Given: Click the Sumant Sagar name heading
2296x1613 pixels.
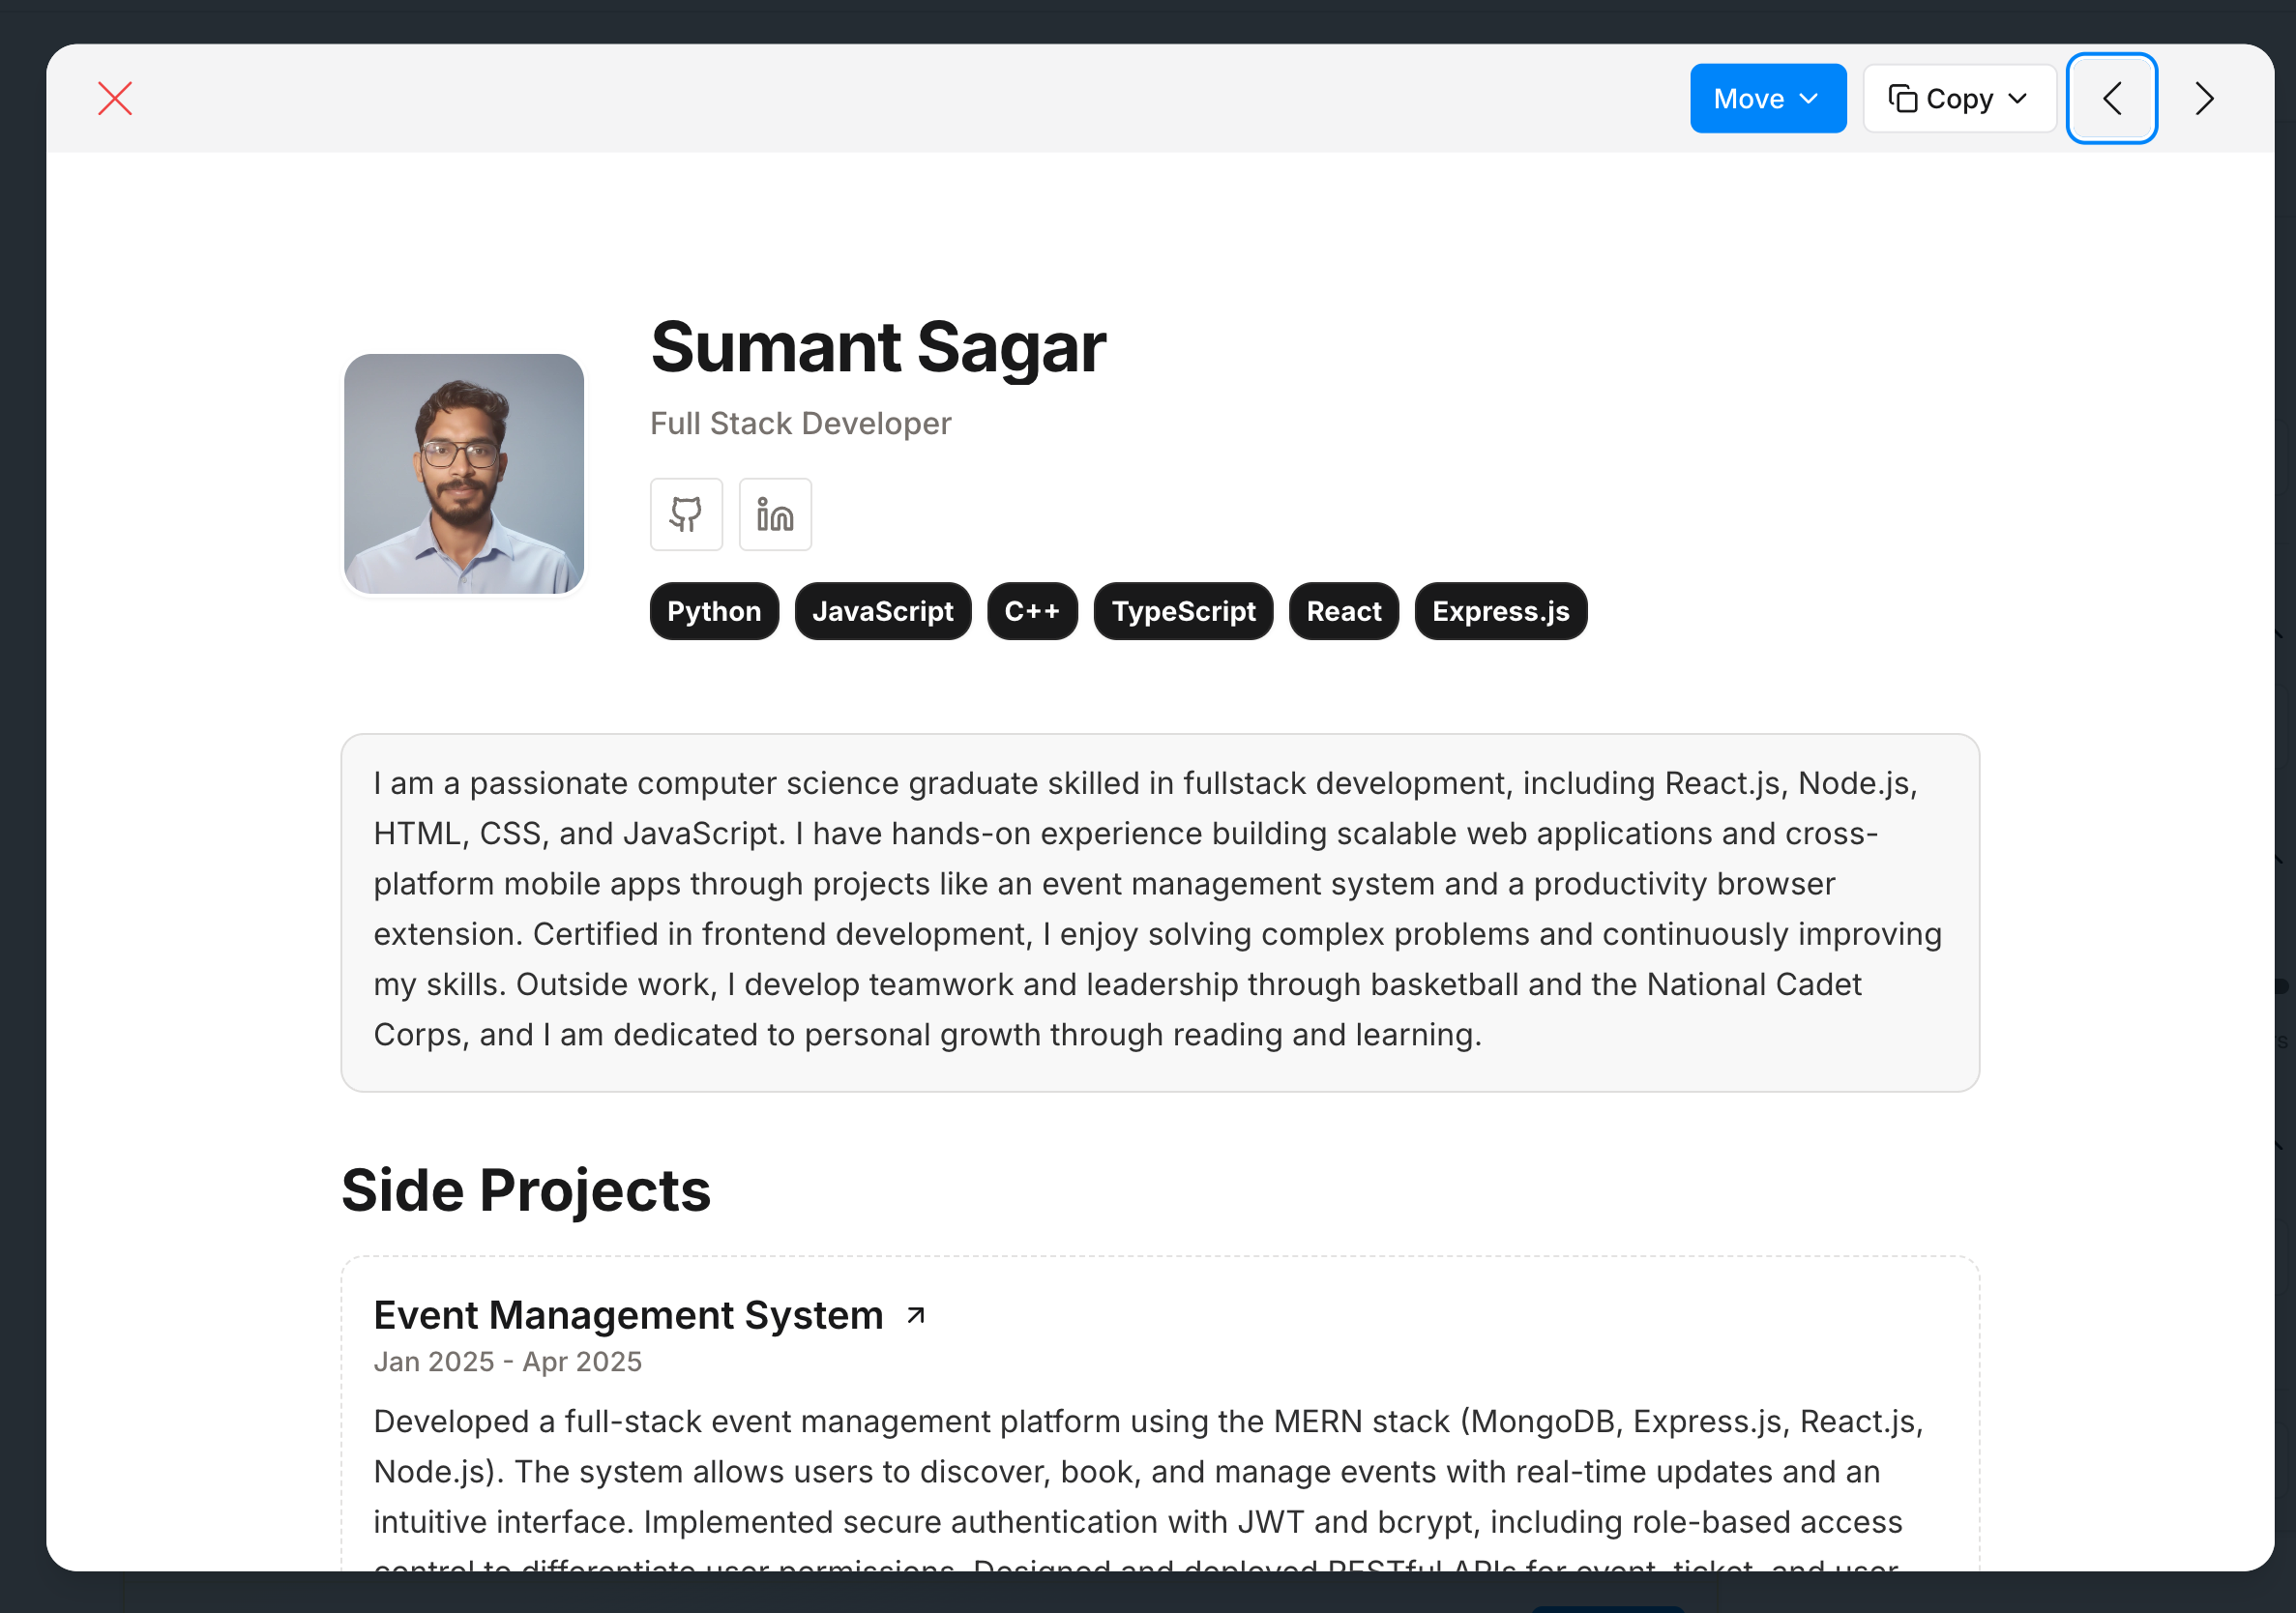Looking at the screenshot, I should tap(878, 347).
